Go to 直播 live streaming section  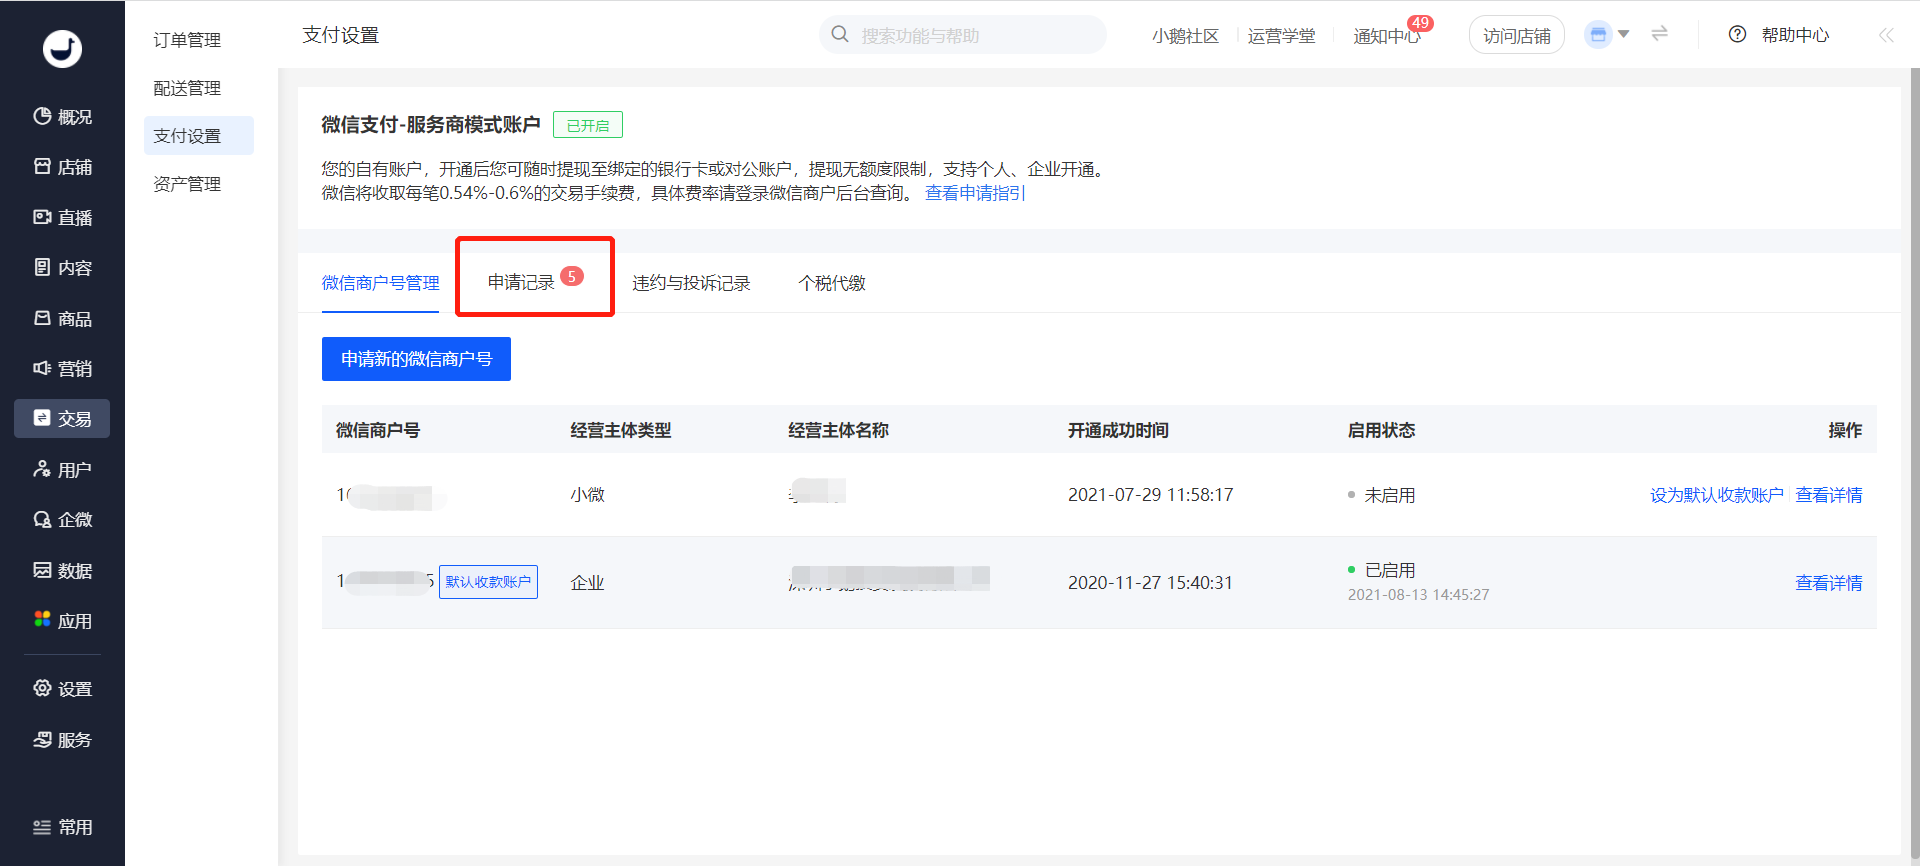tap(62, 217)
